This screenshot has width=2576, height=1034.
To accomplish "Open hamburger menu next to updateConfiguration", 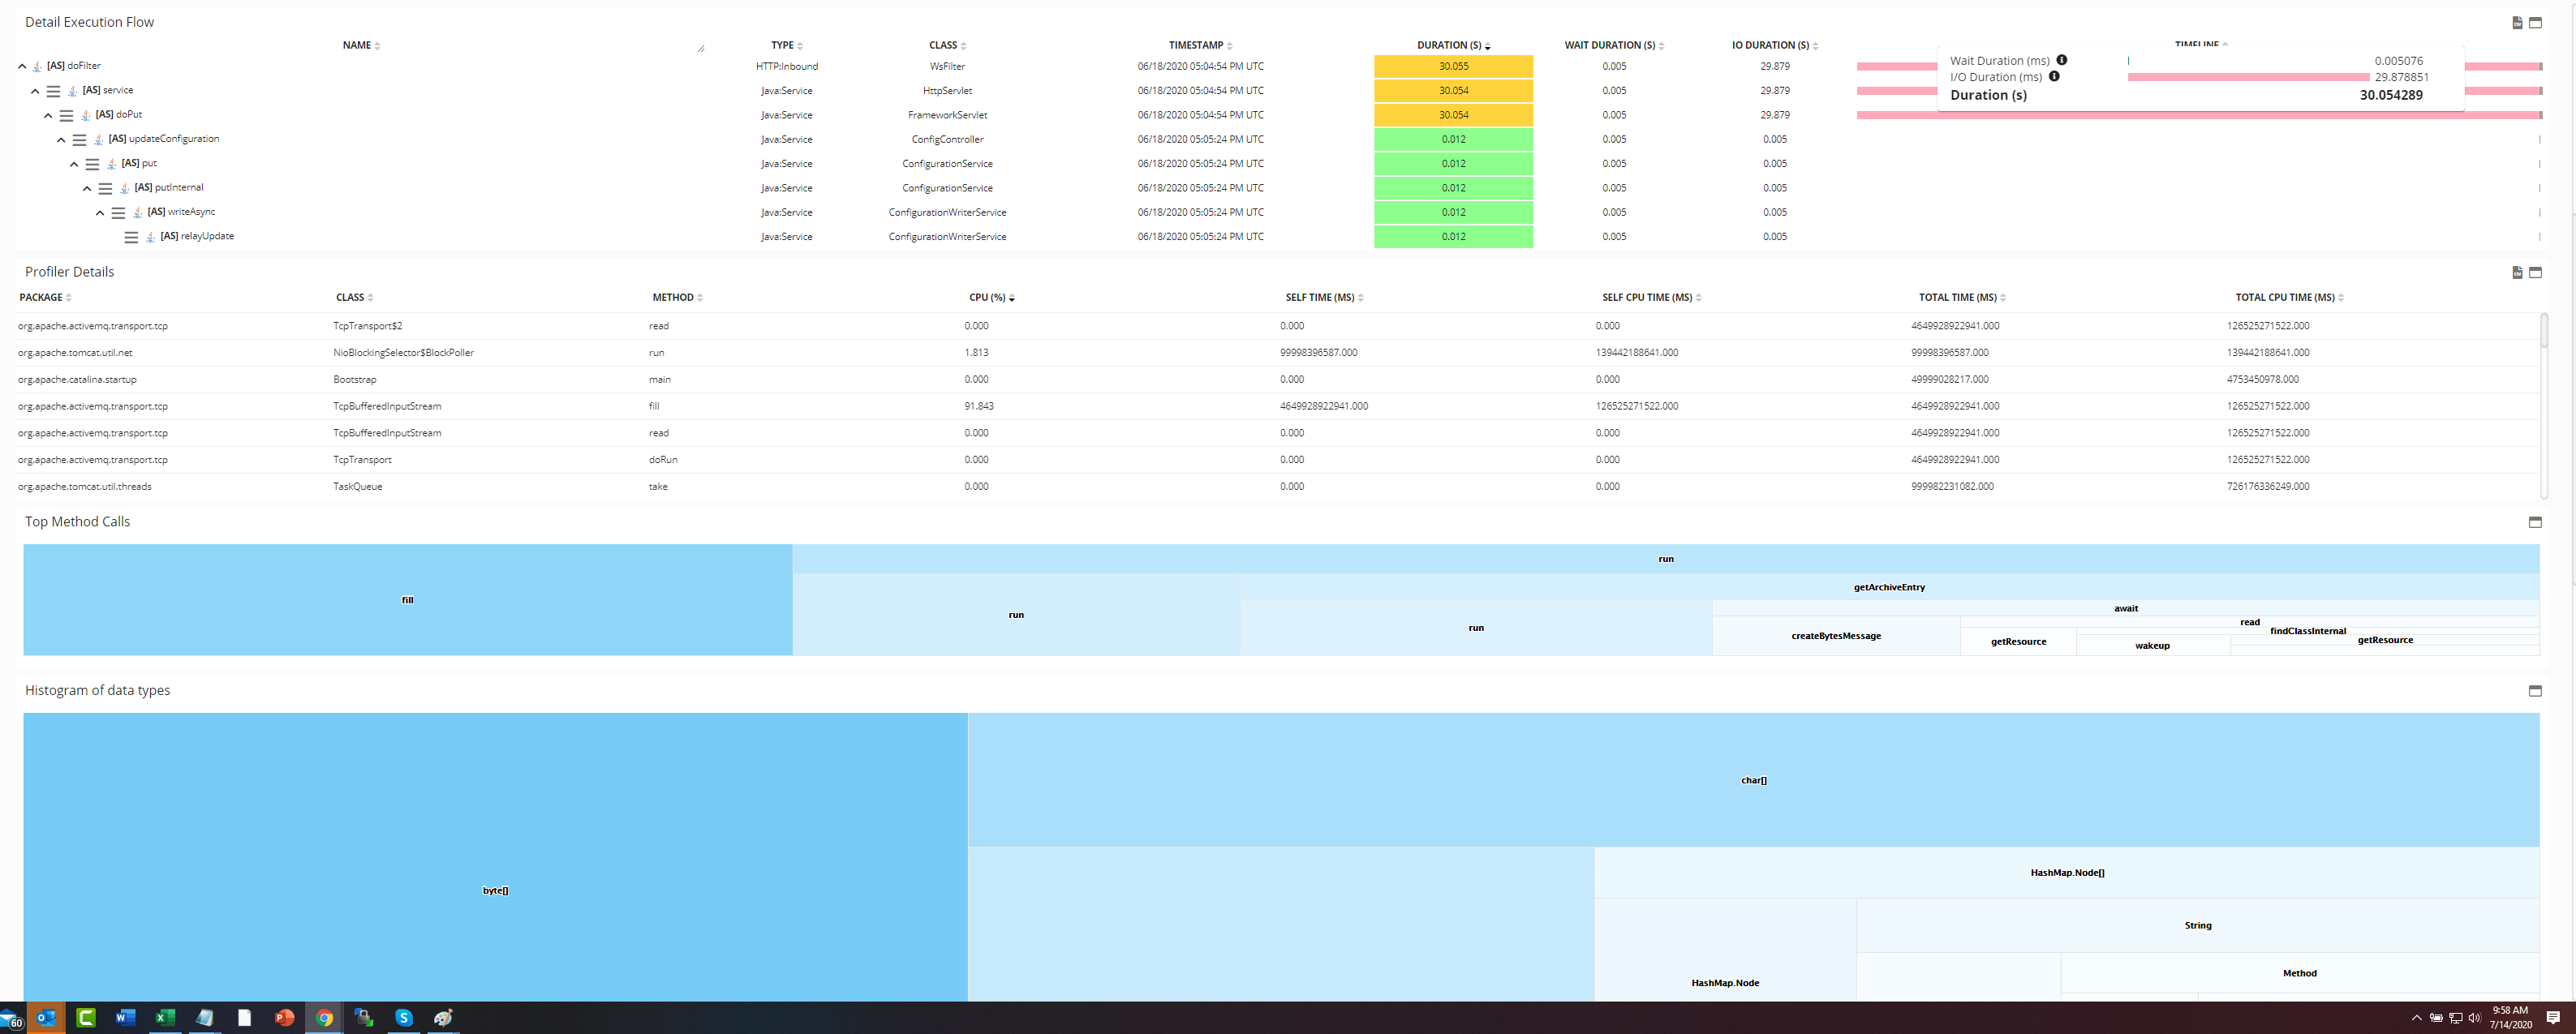I will click(x=79, y=140).
